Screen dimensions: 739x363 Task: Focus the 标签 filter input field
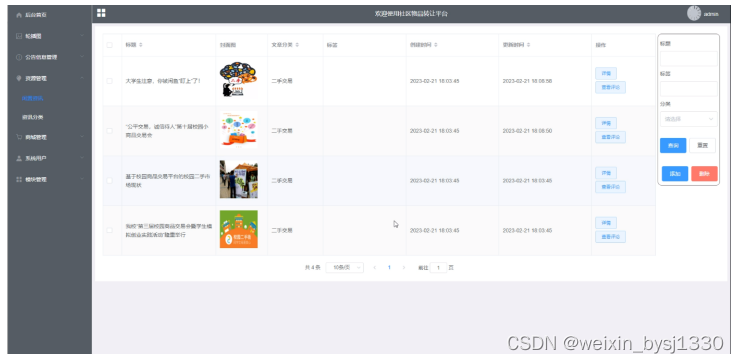[x=689, y=89]
